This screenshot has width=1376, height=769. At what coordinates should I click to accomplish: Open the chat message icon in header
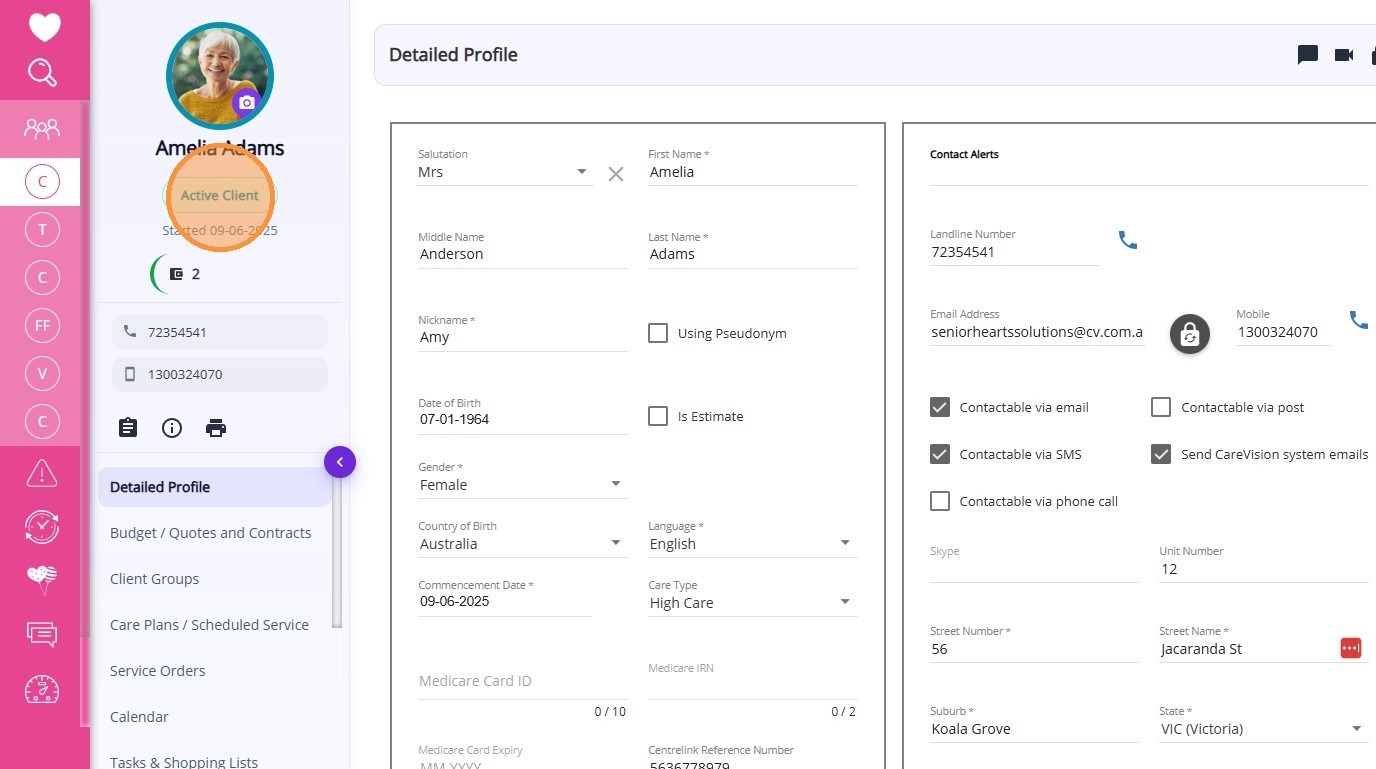tap(1307, 55)
